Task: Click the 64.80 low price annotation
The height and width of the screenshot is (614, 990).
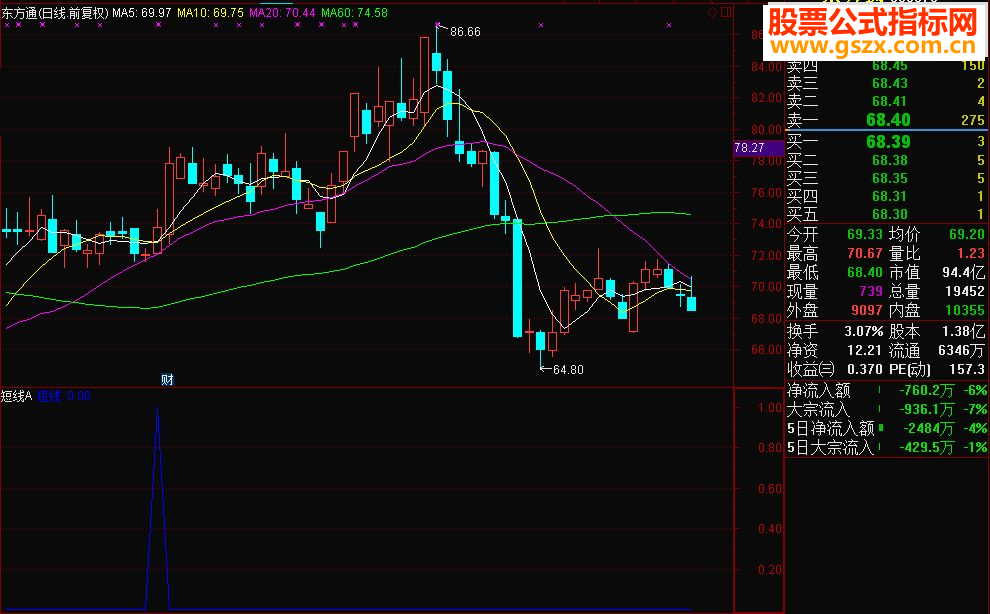Action: tap(568, 370)
